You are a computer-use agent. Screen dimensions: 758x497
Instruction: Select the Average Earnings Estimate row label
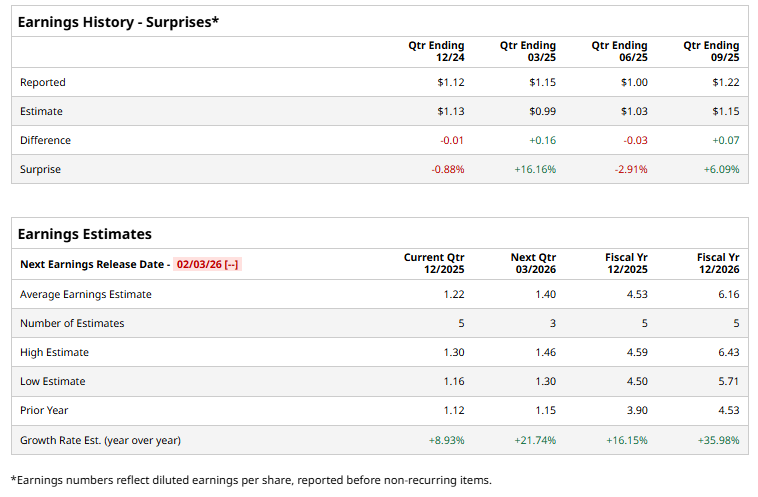coord(86,294)
